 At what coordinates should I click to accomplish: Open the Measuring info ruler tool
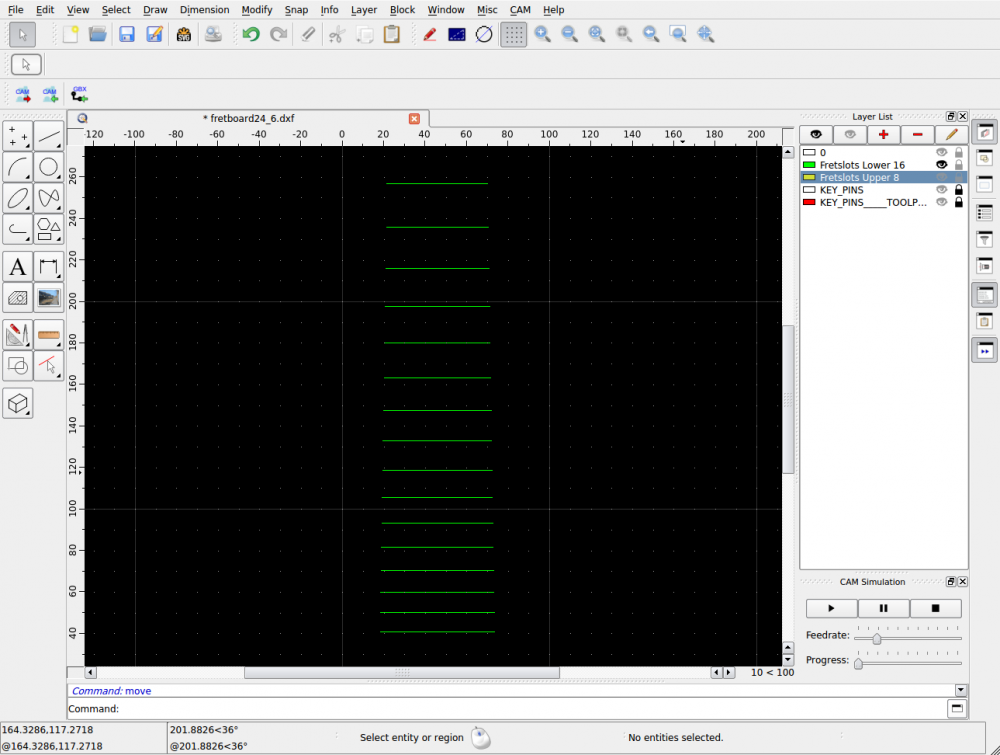tap(48, 335)
